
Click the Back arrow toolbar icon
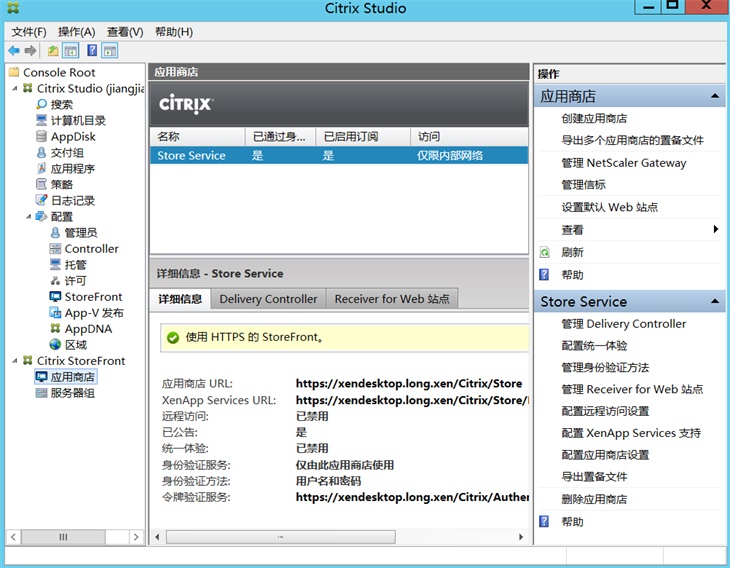(14, 50)
